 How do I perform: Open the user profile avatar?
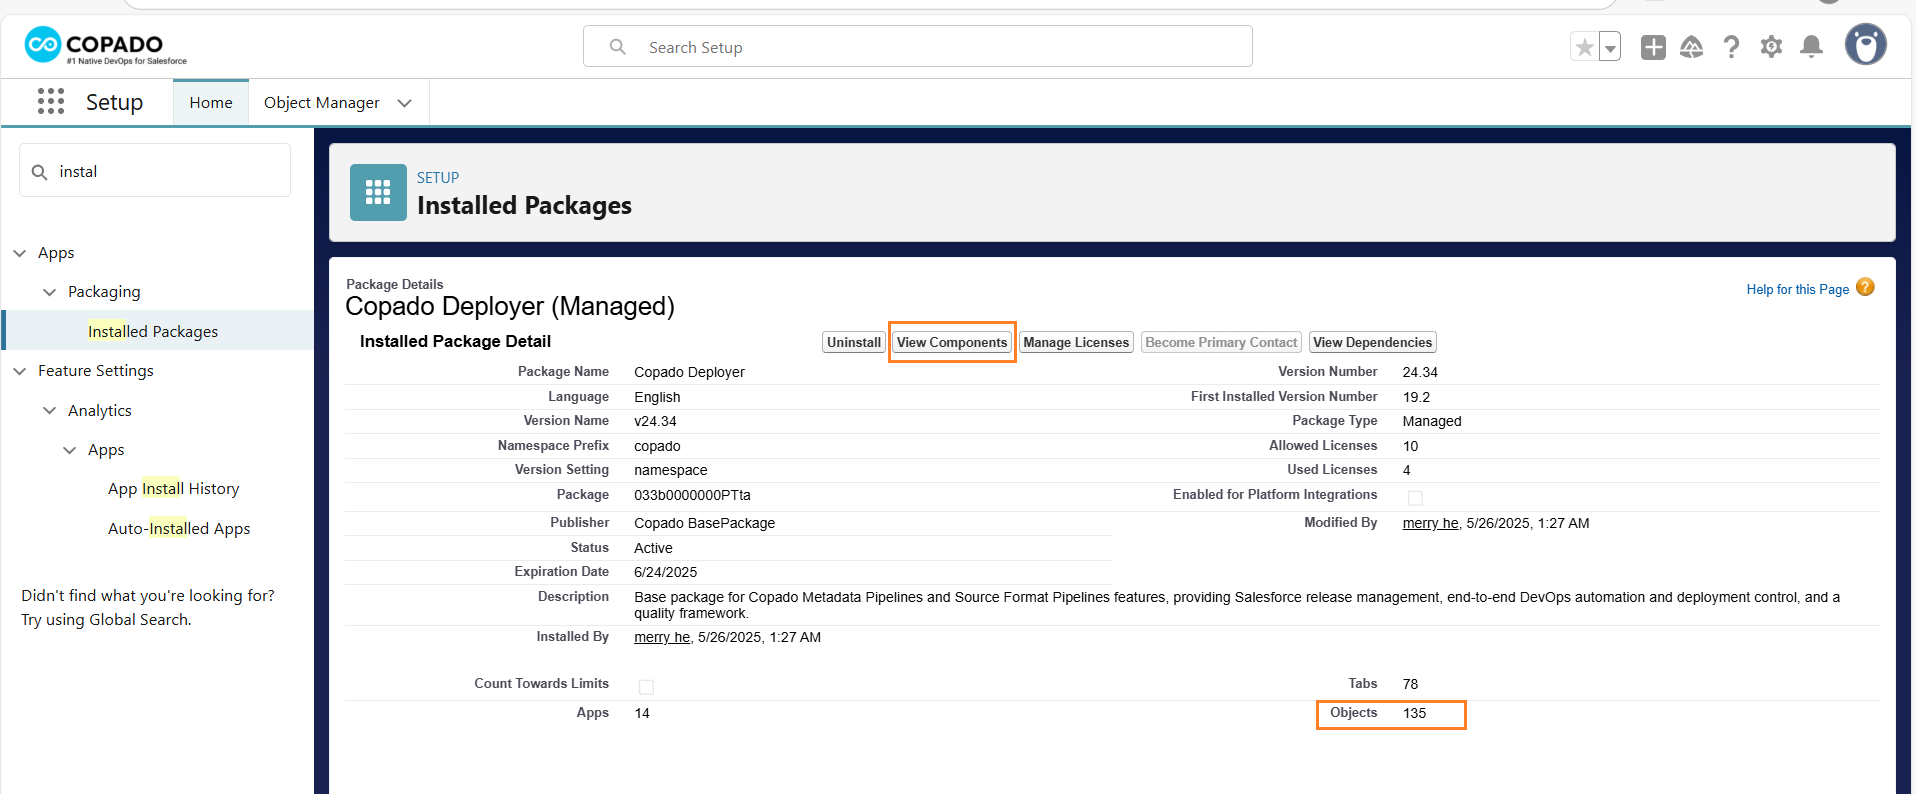coord(1865,45)
